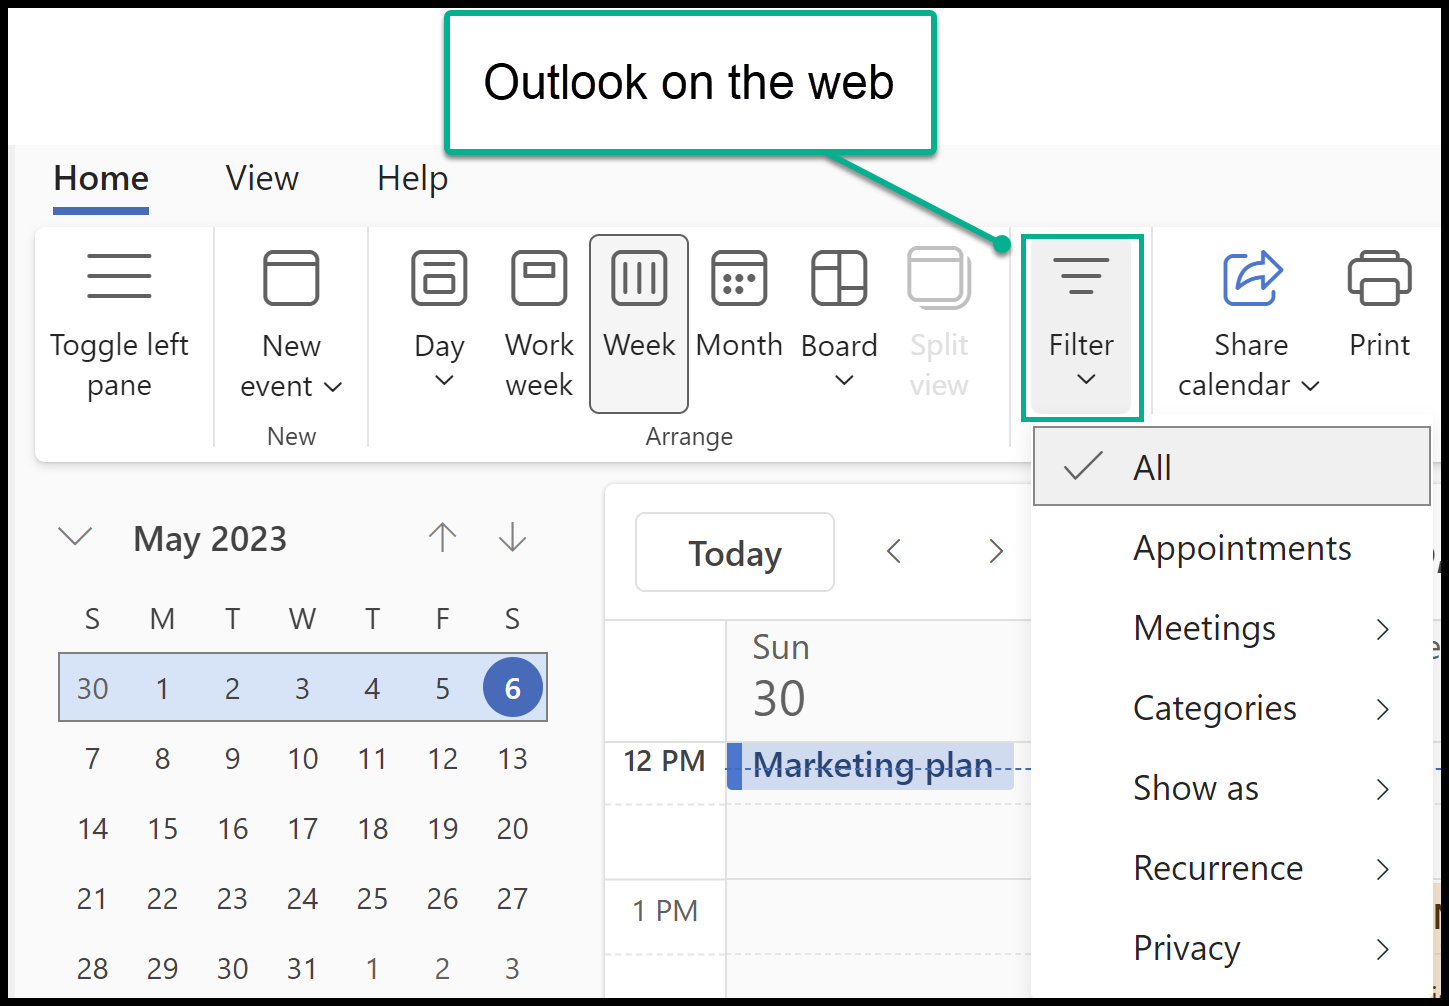Screen dimensions: 1449x1006
Task: Expand the New event dropdown
Action: (335, 386)
